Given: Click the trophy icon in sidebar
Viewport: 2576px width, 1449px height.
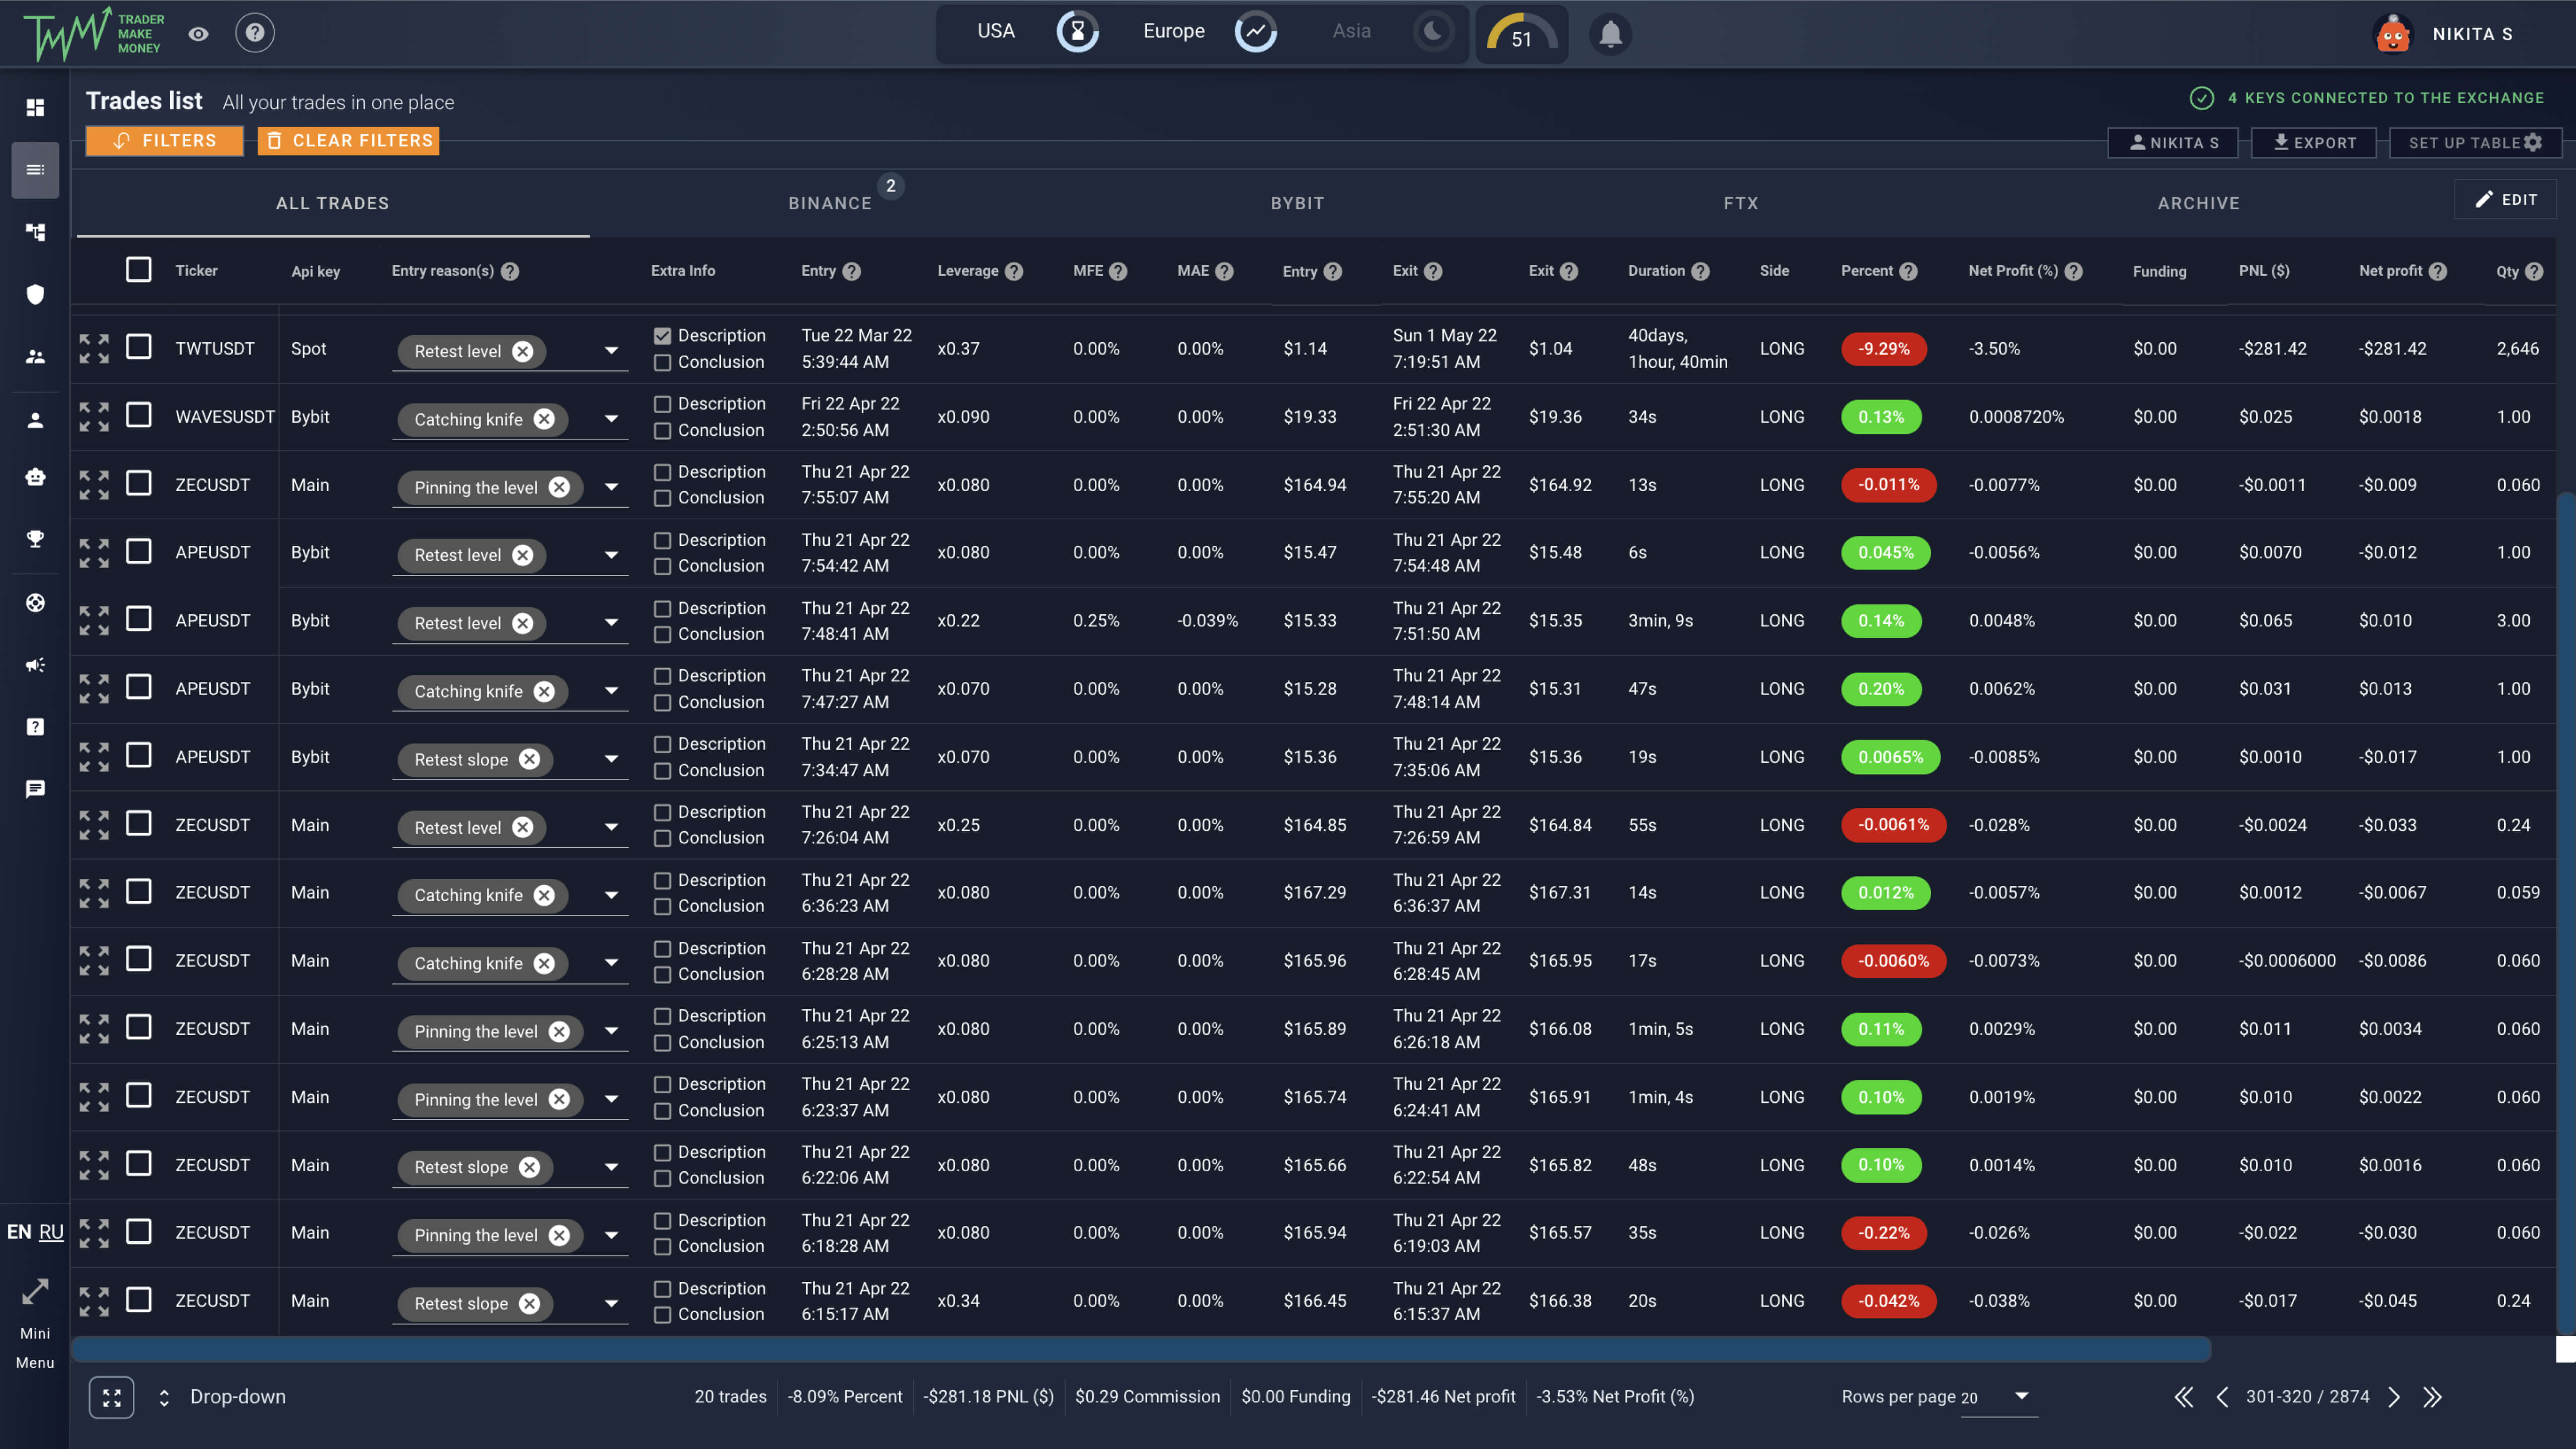Looking at the screenshot, I should 35,539.
